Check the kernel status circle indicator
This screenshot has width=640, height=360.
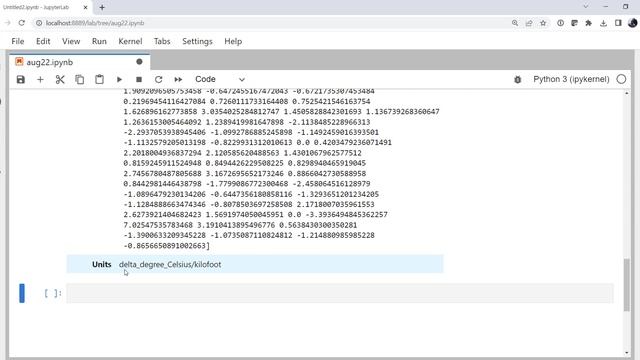pyautogui.click(x=621, y=79)
